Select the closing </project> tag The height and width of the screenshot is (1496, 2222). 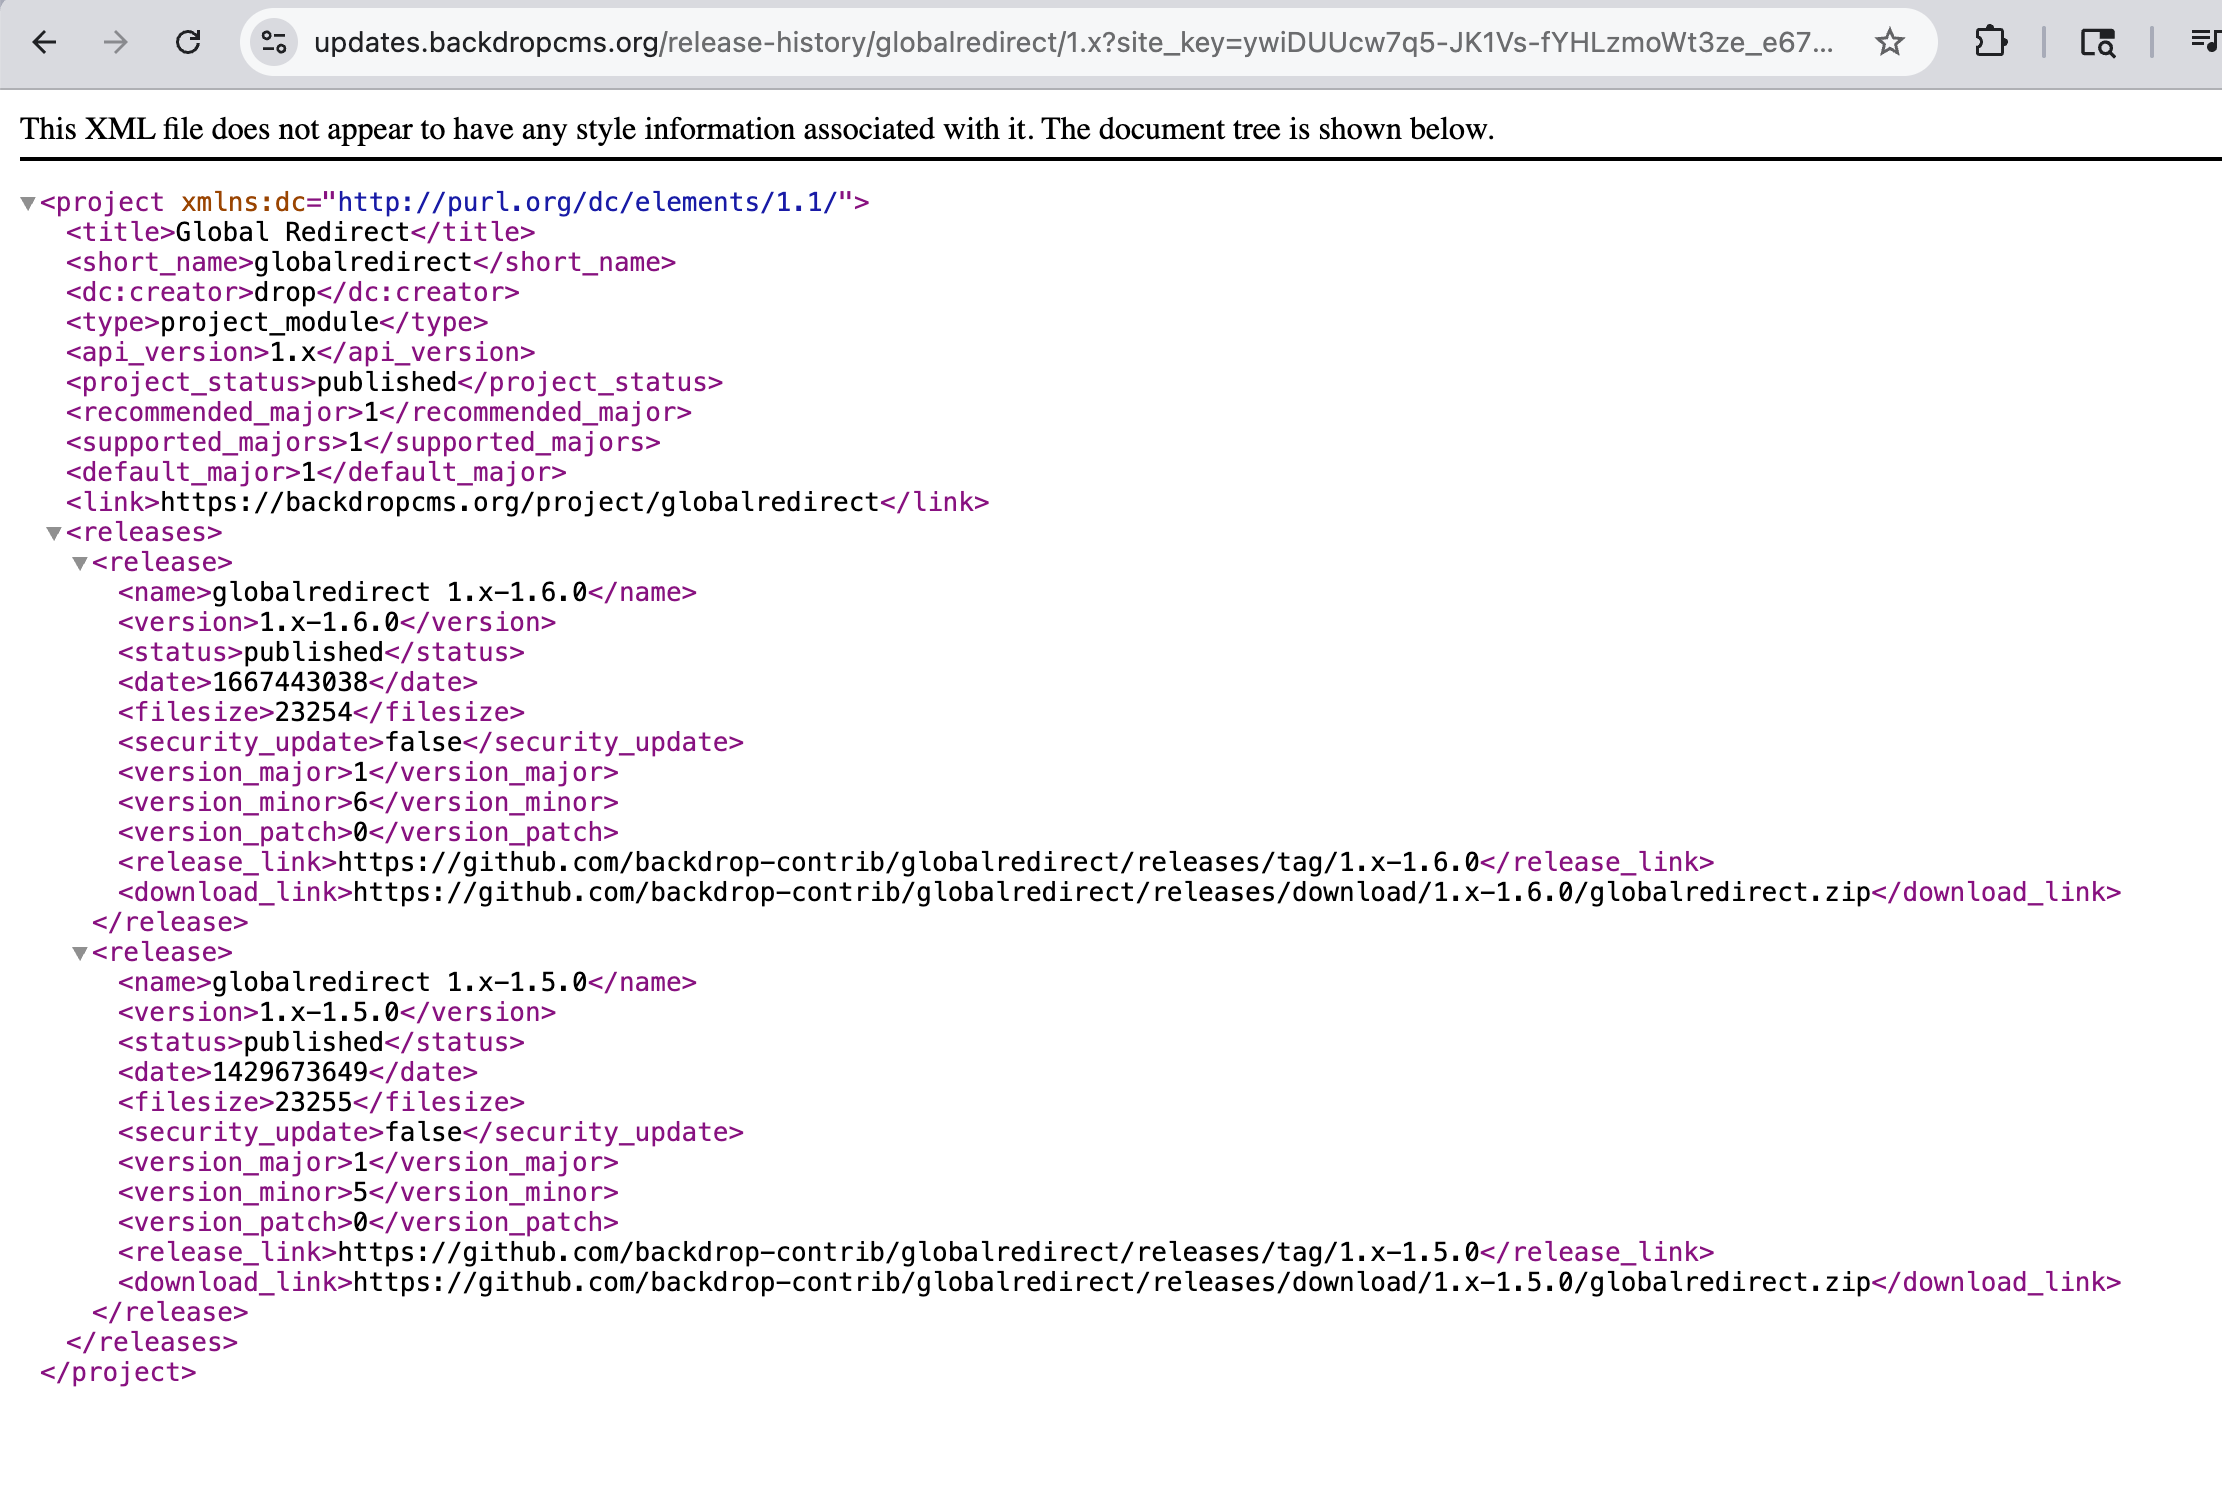point(118,1372)
